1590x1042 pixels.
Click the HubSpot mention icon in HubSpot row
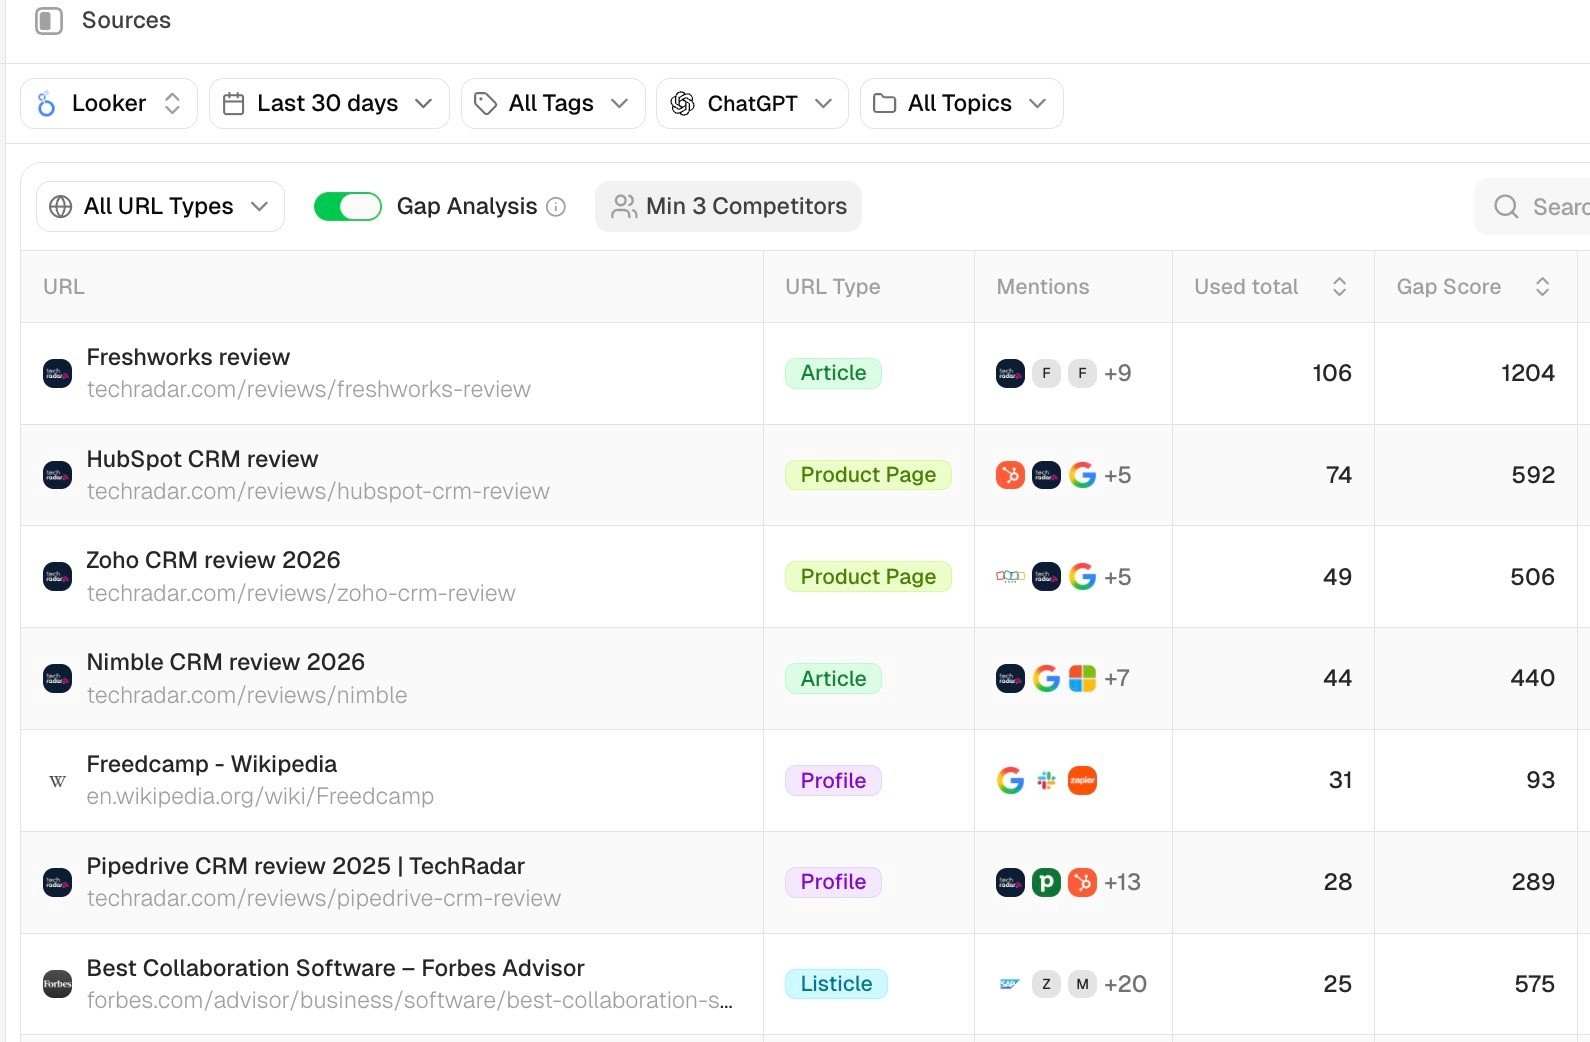pyautogui.click(x=1010, y=475)
